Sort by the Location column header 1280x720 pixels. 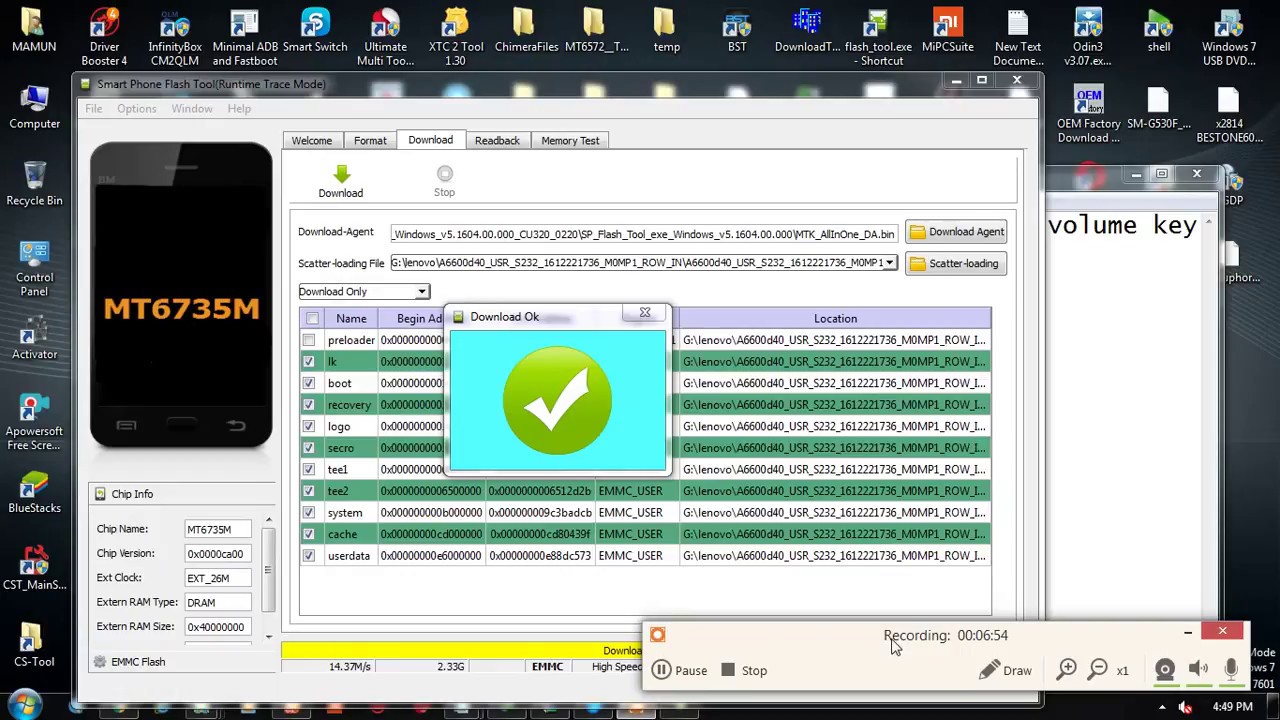835,318
